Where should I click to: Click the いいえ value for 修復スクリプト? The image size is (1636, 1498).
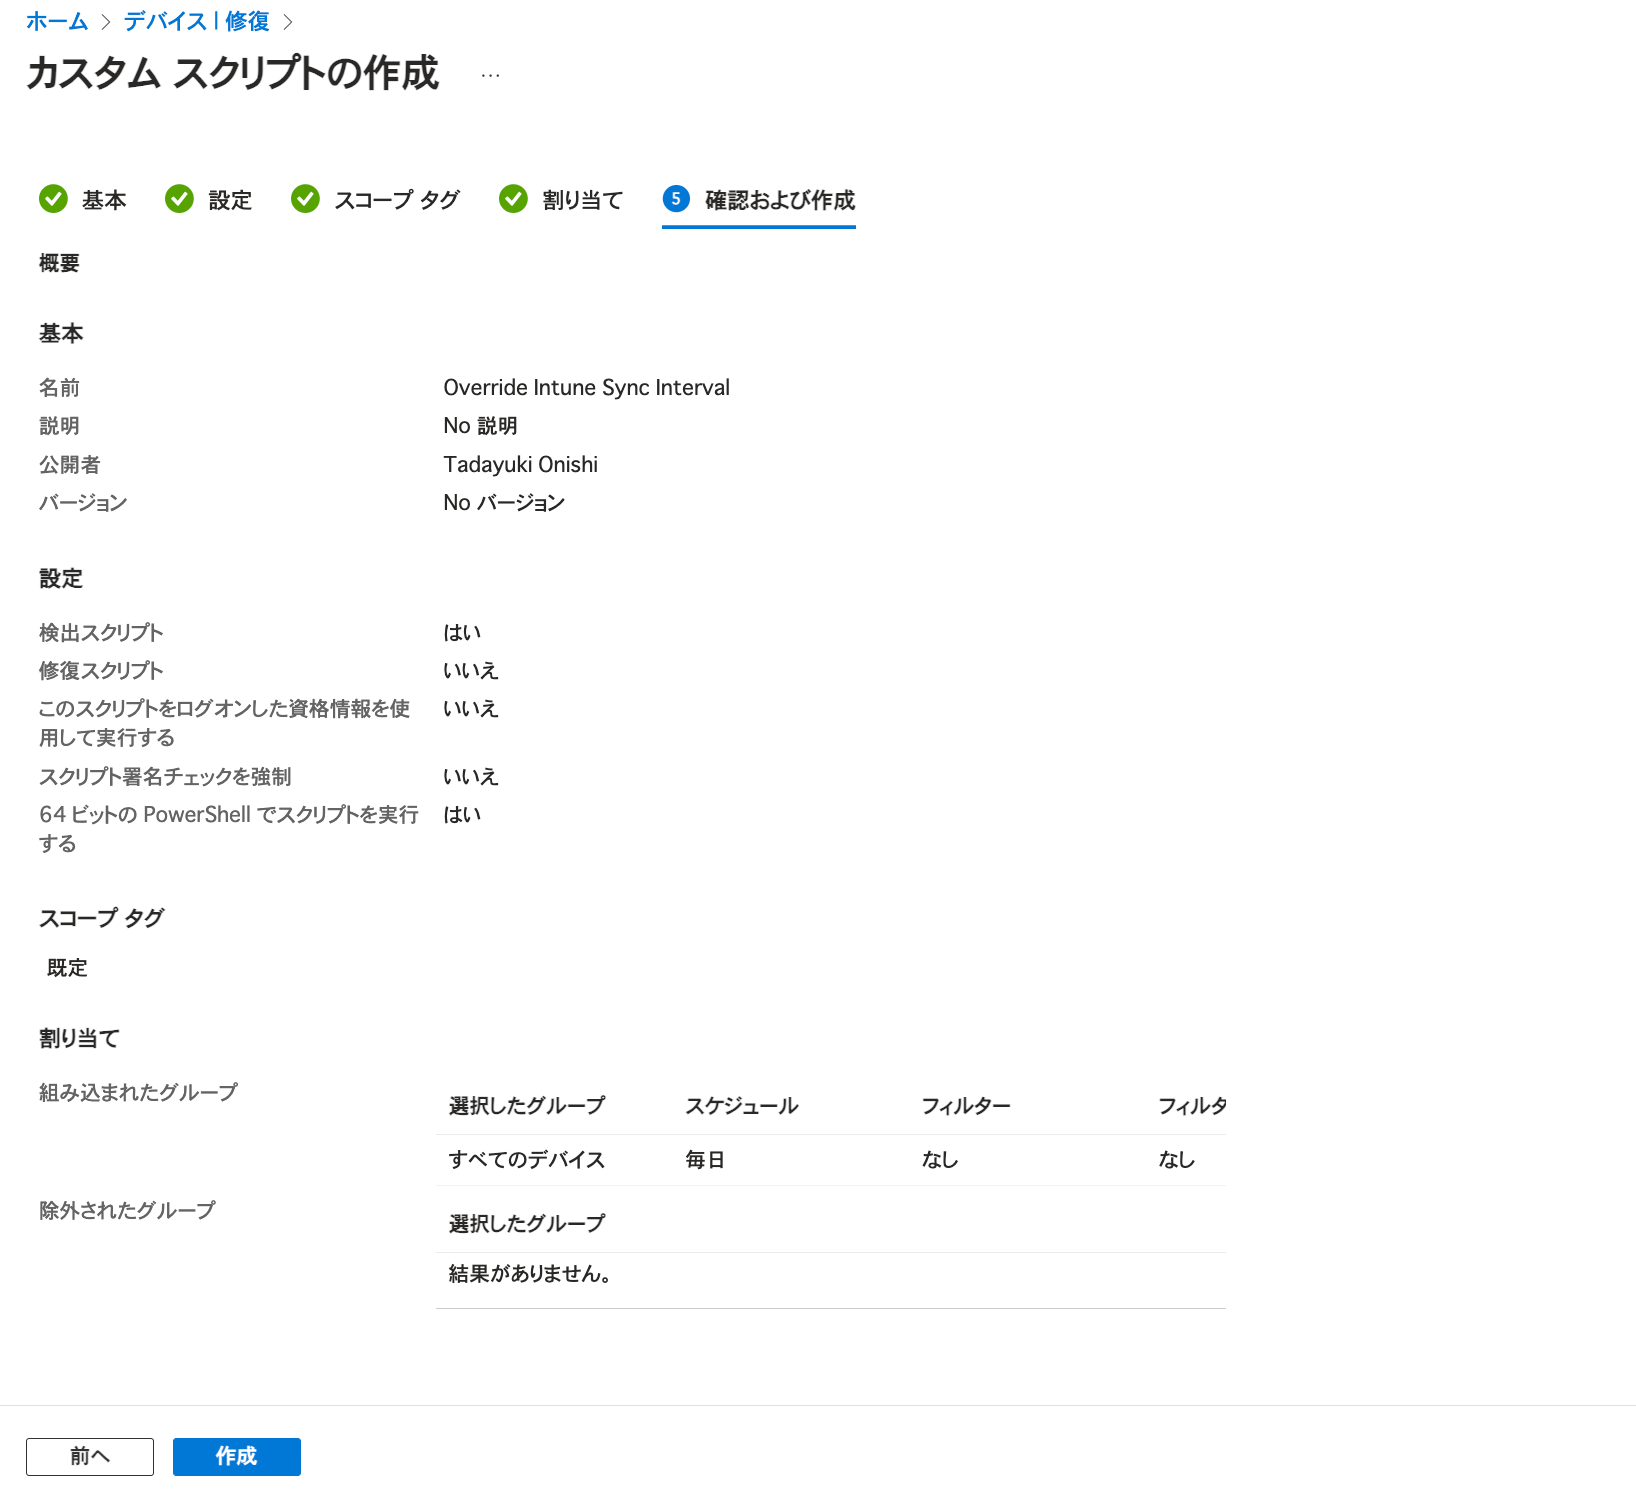tap(470, 671)
